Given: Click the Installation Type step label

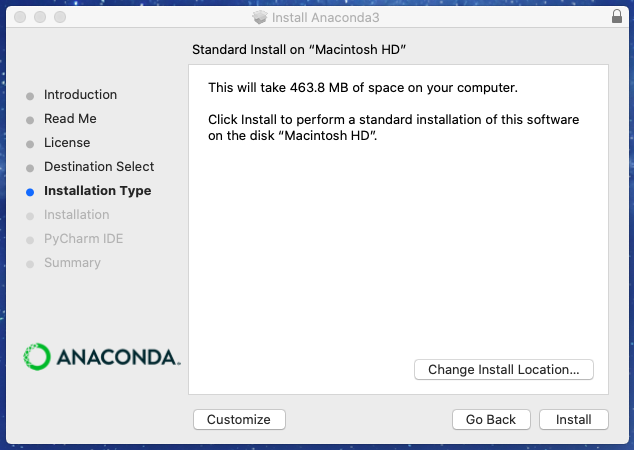Looking at the screenshot, I should point(98,191).
